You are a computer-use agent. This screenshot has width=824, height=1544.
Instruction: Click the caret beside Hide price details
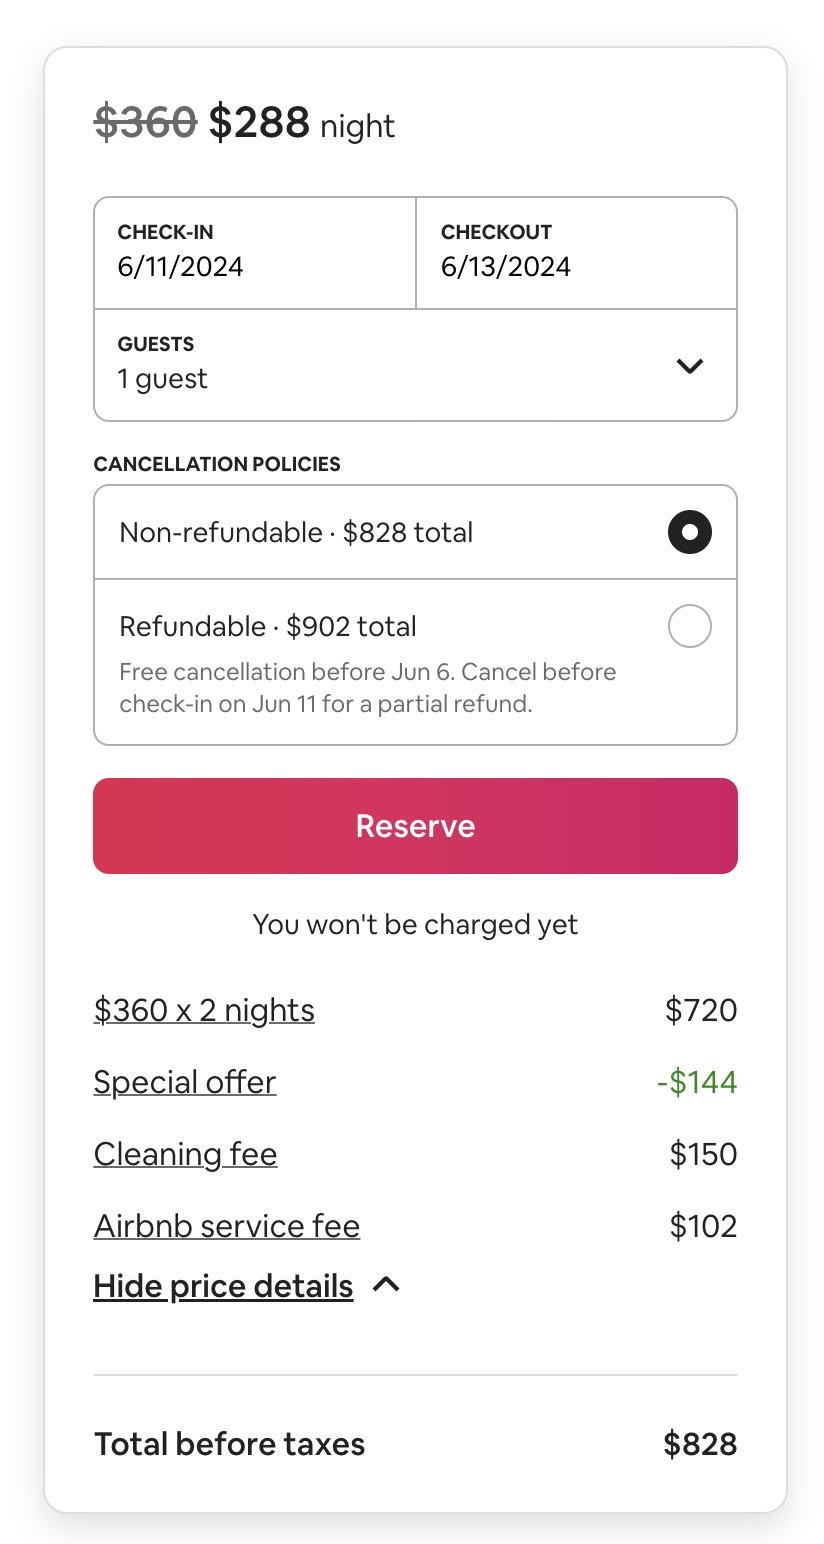click(386, 1285)
